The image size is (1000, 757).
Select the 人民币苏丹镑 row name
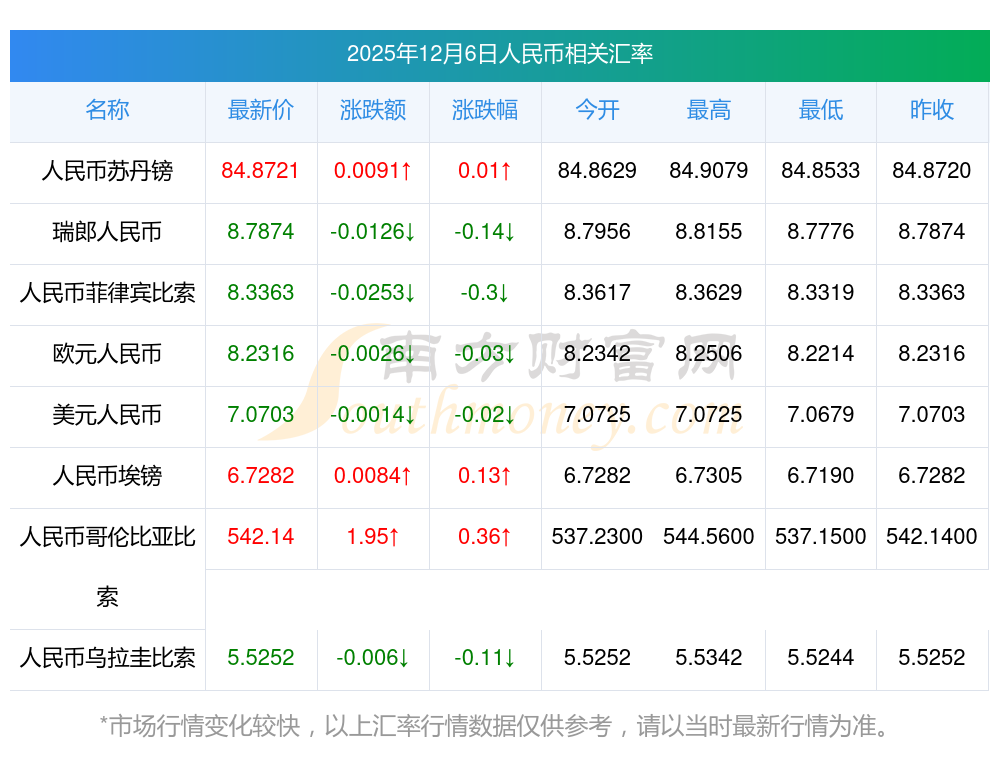[107, 171]
